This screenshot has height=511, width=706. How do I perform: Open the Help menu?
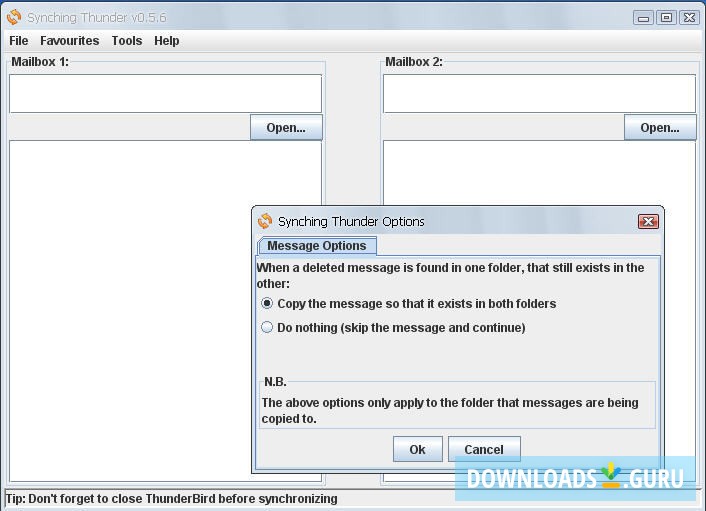pos(167,41)
